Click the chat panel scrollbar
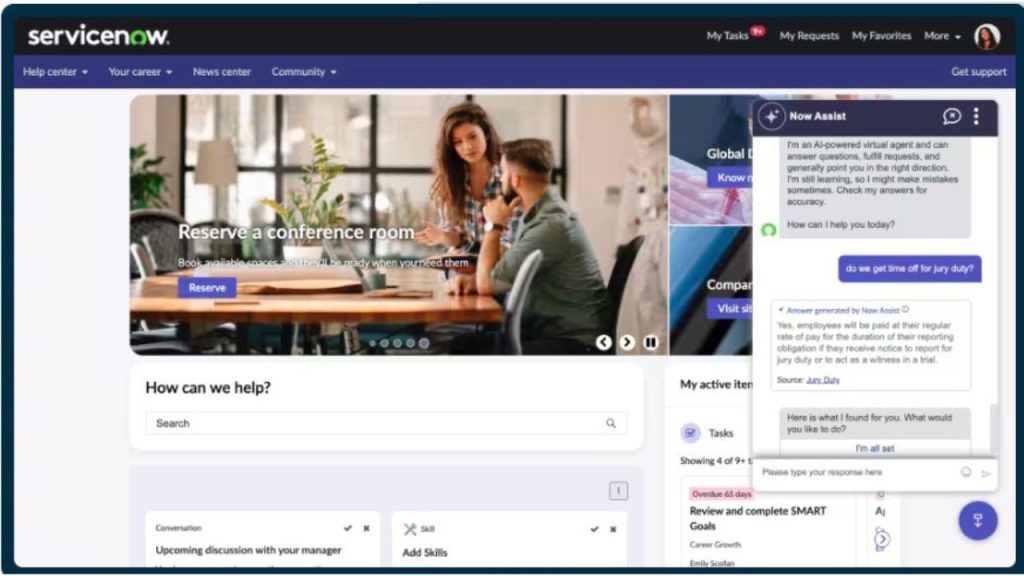This screenshot has width=1024, height=576. pos(995,428)
